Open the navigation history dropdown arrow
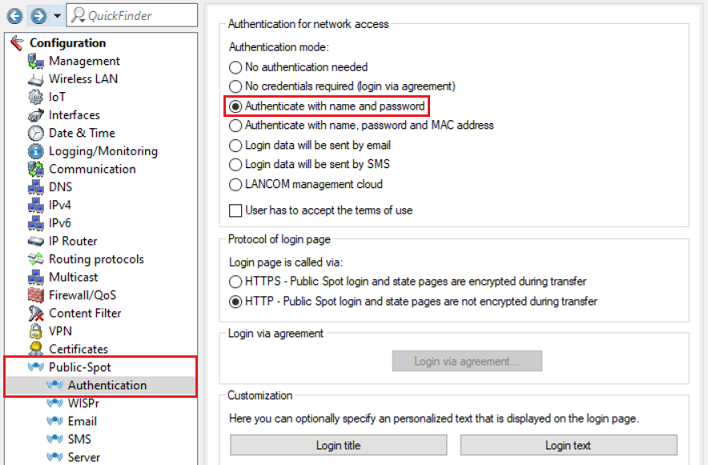This screenshot has height=465, width=708. [x=56, y=16]
